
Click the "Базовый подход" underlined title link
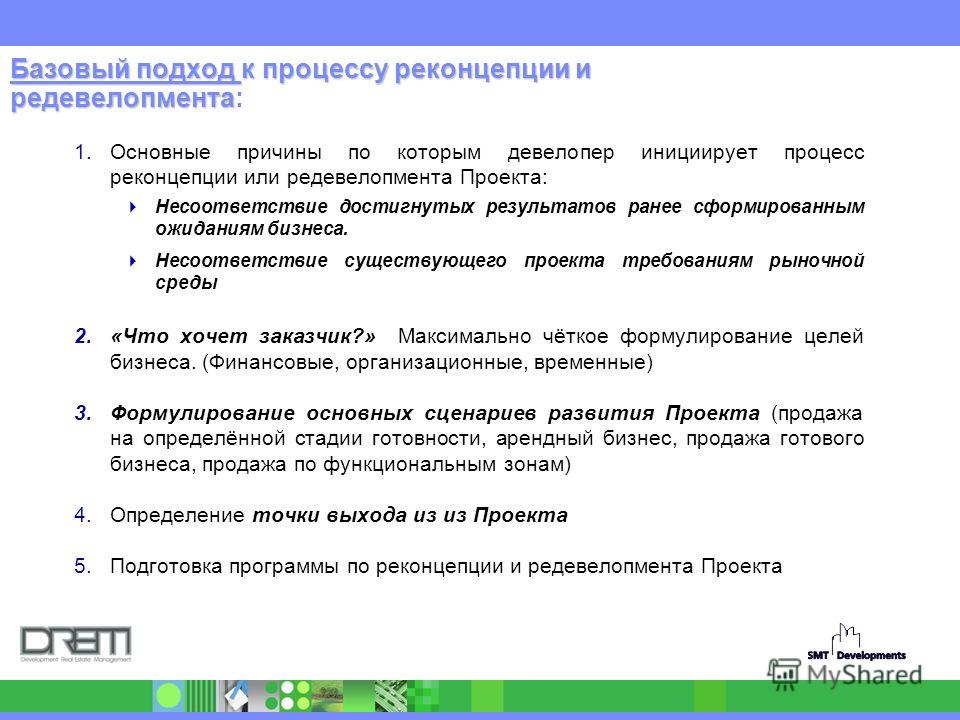pos(123,69)
